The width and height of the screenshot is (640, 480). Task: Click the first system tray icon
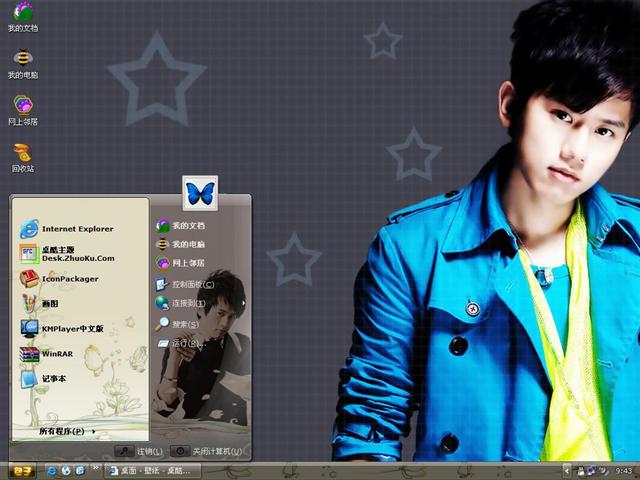[x=580, y=471]
